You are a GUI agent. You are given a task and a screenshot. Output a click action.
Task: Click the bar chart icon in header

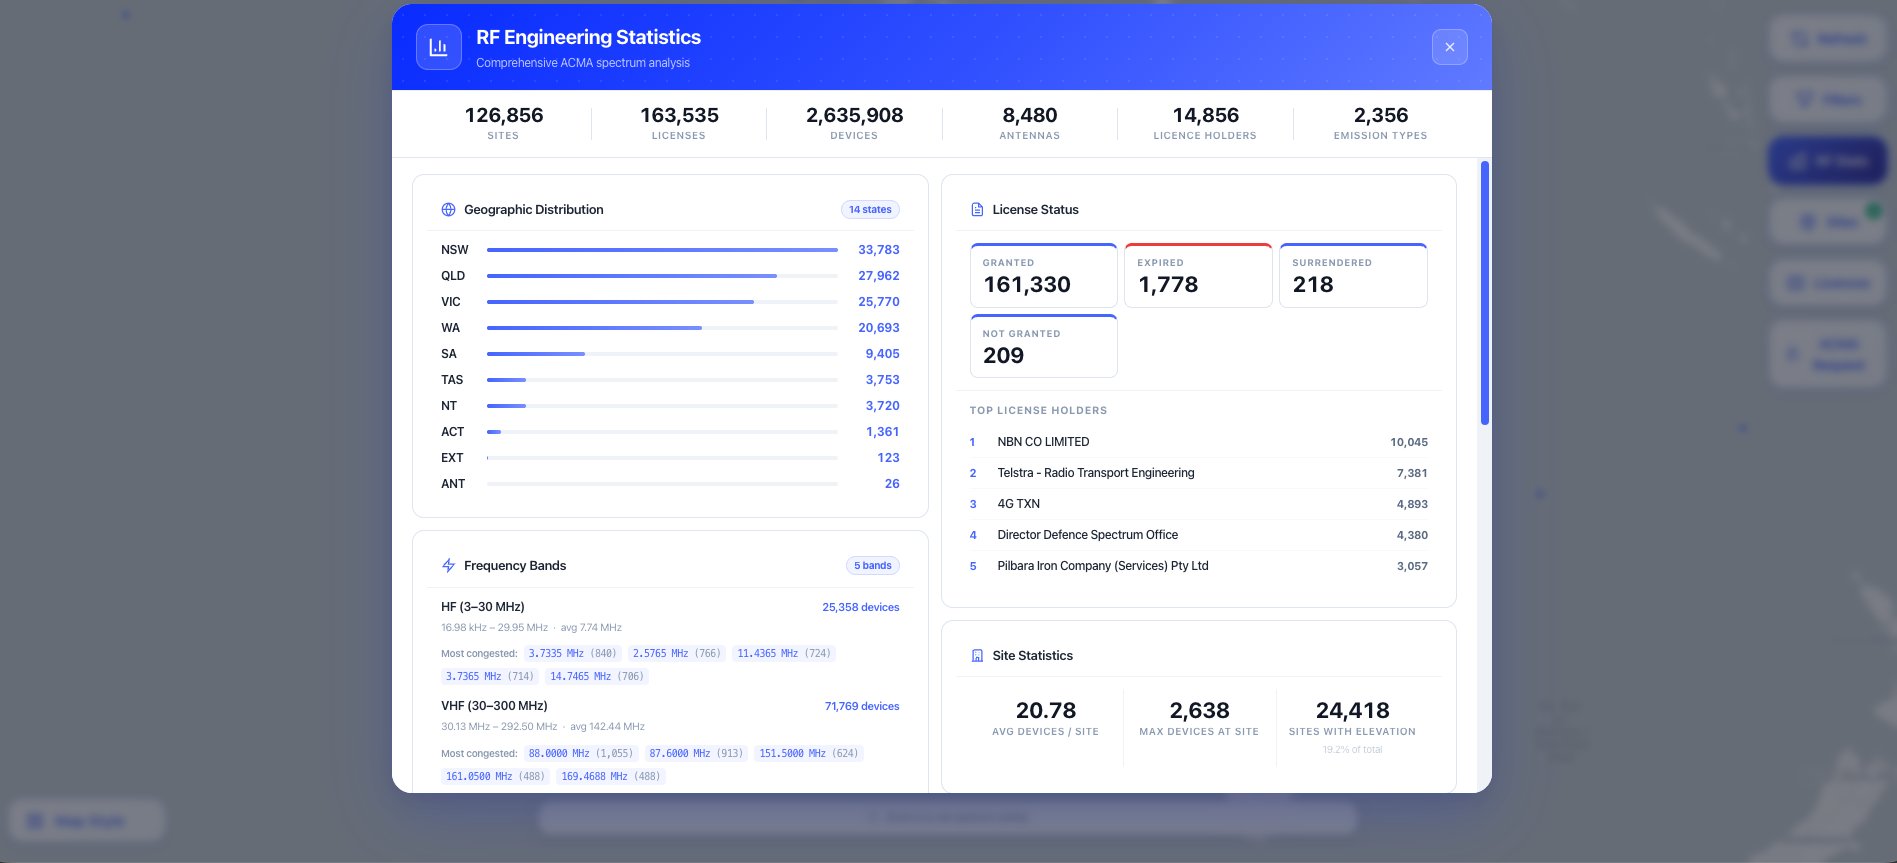click(x=438, y=47)
